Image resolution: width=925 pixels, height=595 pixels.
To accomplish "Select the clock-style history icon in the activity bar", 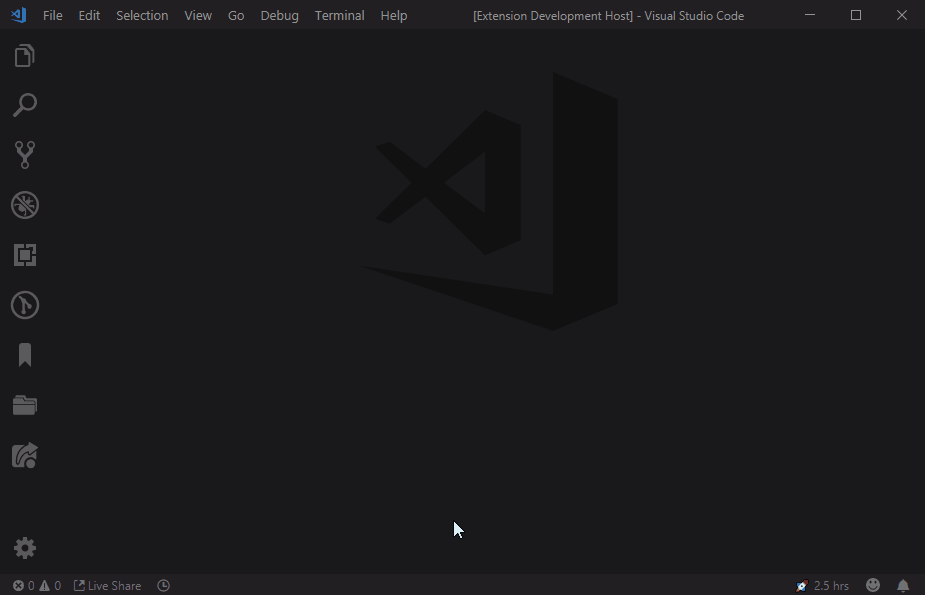I will 25,305.
